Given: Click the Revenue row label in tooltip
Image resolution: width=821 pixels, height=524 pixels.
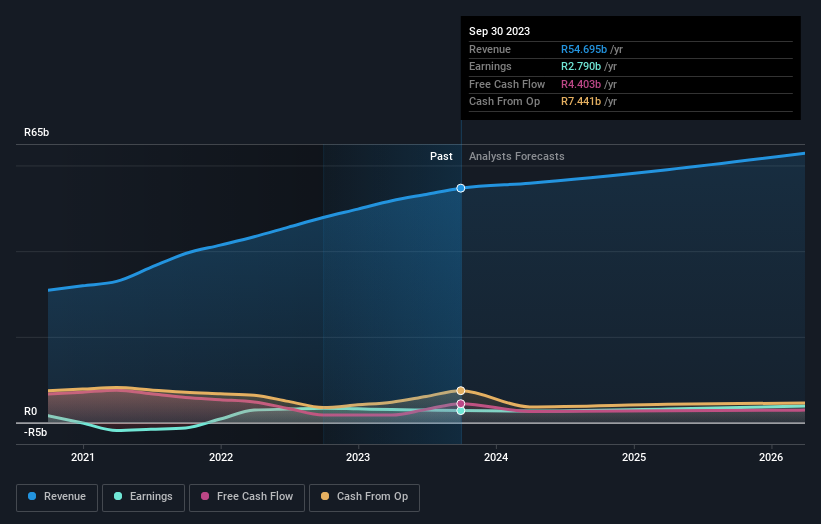Looking at the screenshot, I should (x=490, y=49).
